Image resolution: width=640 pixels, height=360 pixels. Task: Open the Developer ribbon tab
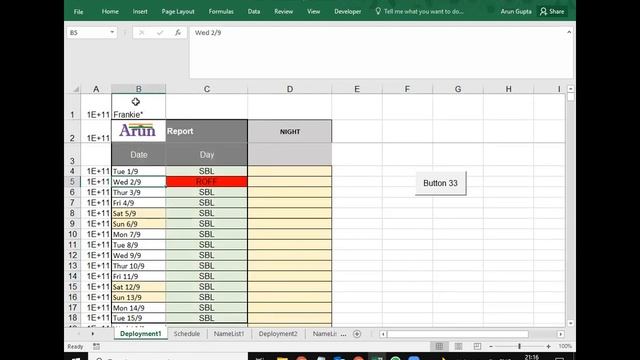(x=348, y=11)
